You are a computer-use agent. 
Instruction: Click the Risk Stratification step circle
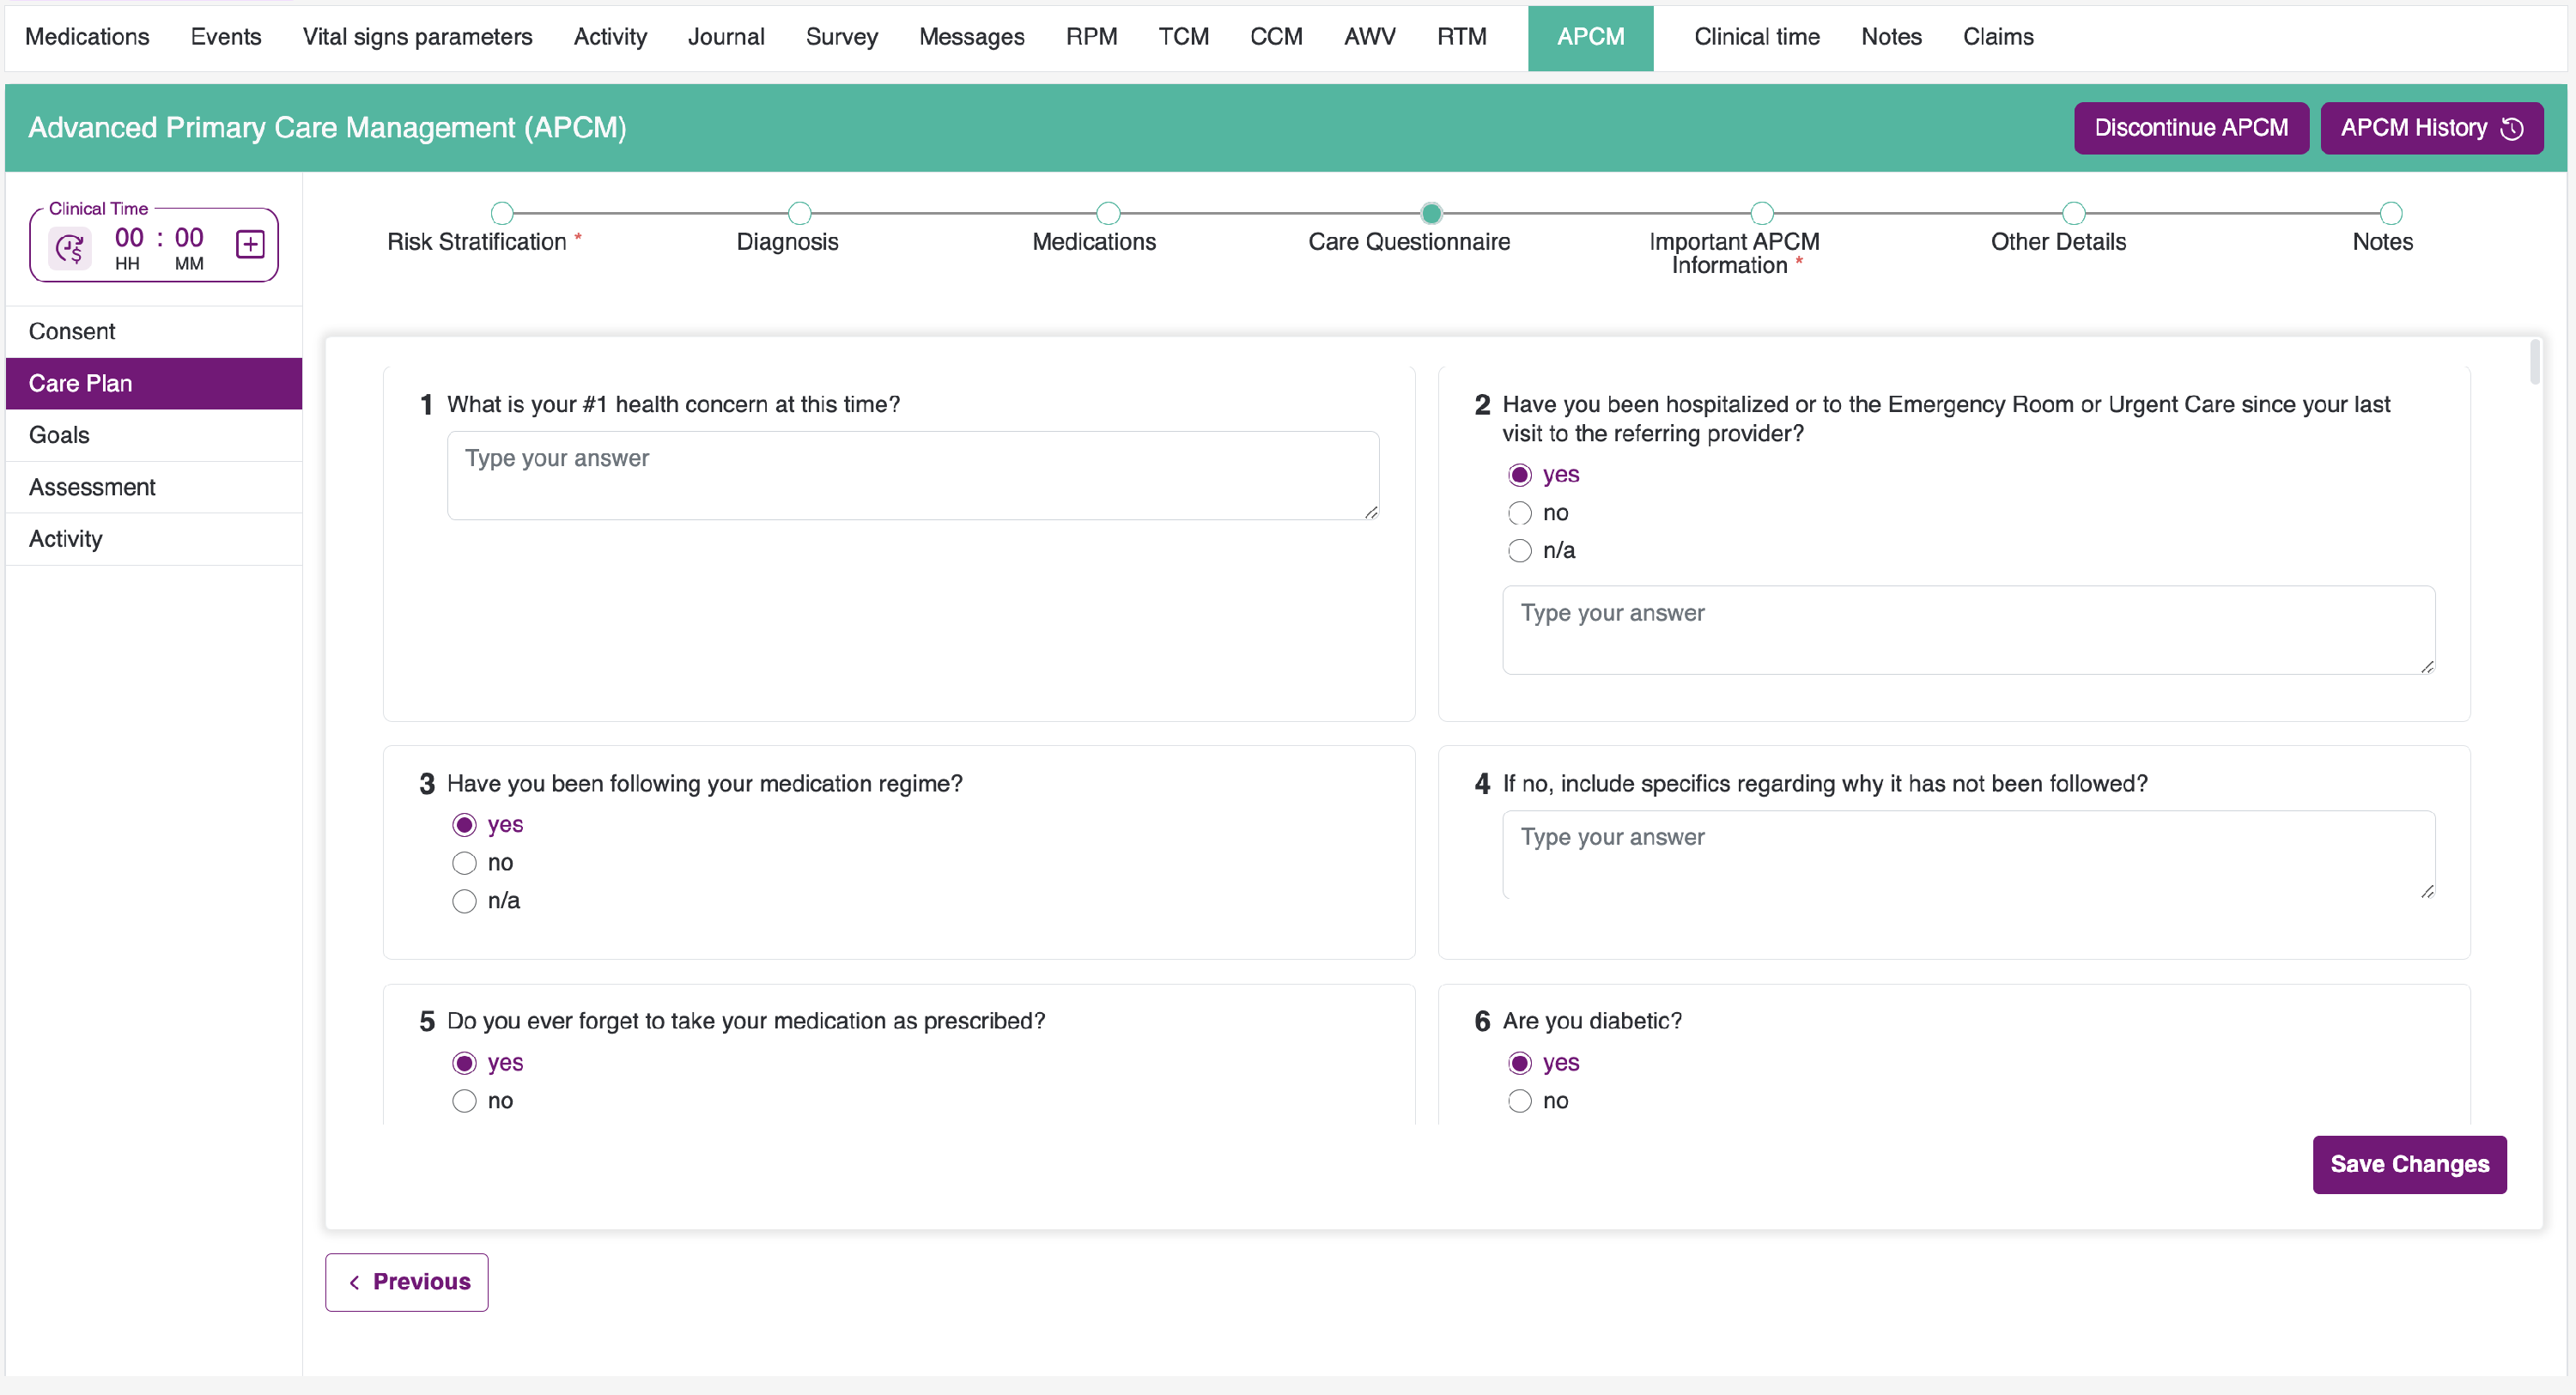coord(502,213)
